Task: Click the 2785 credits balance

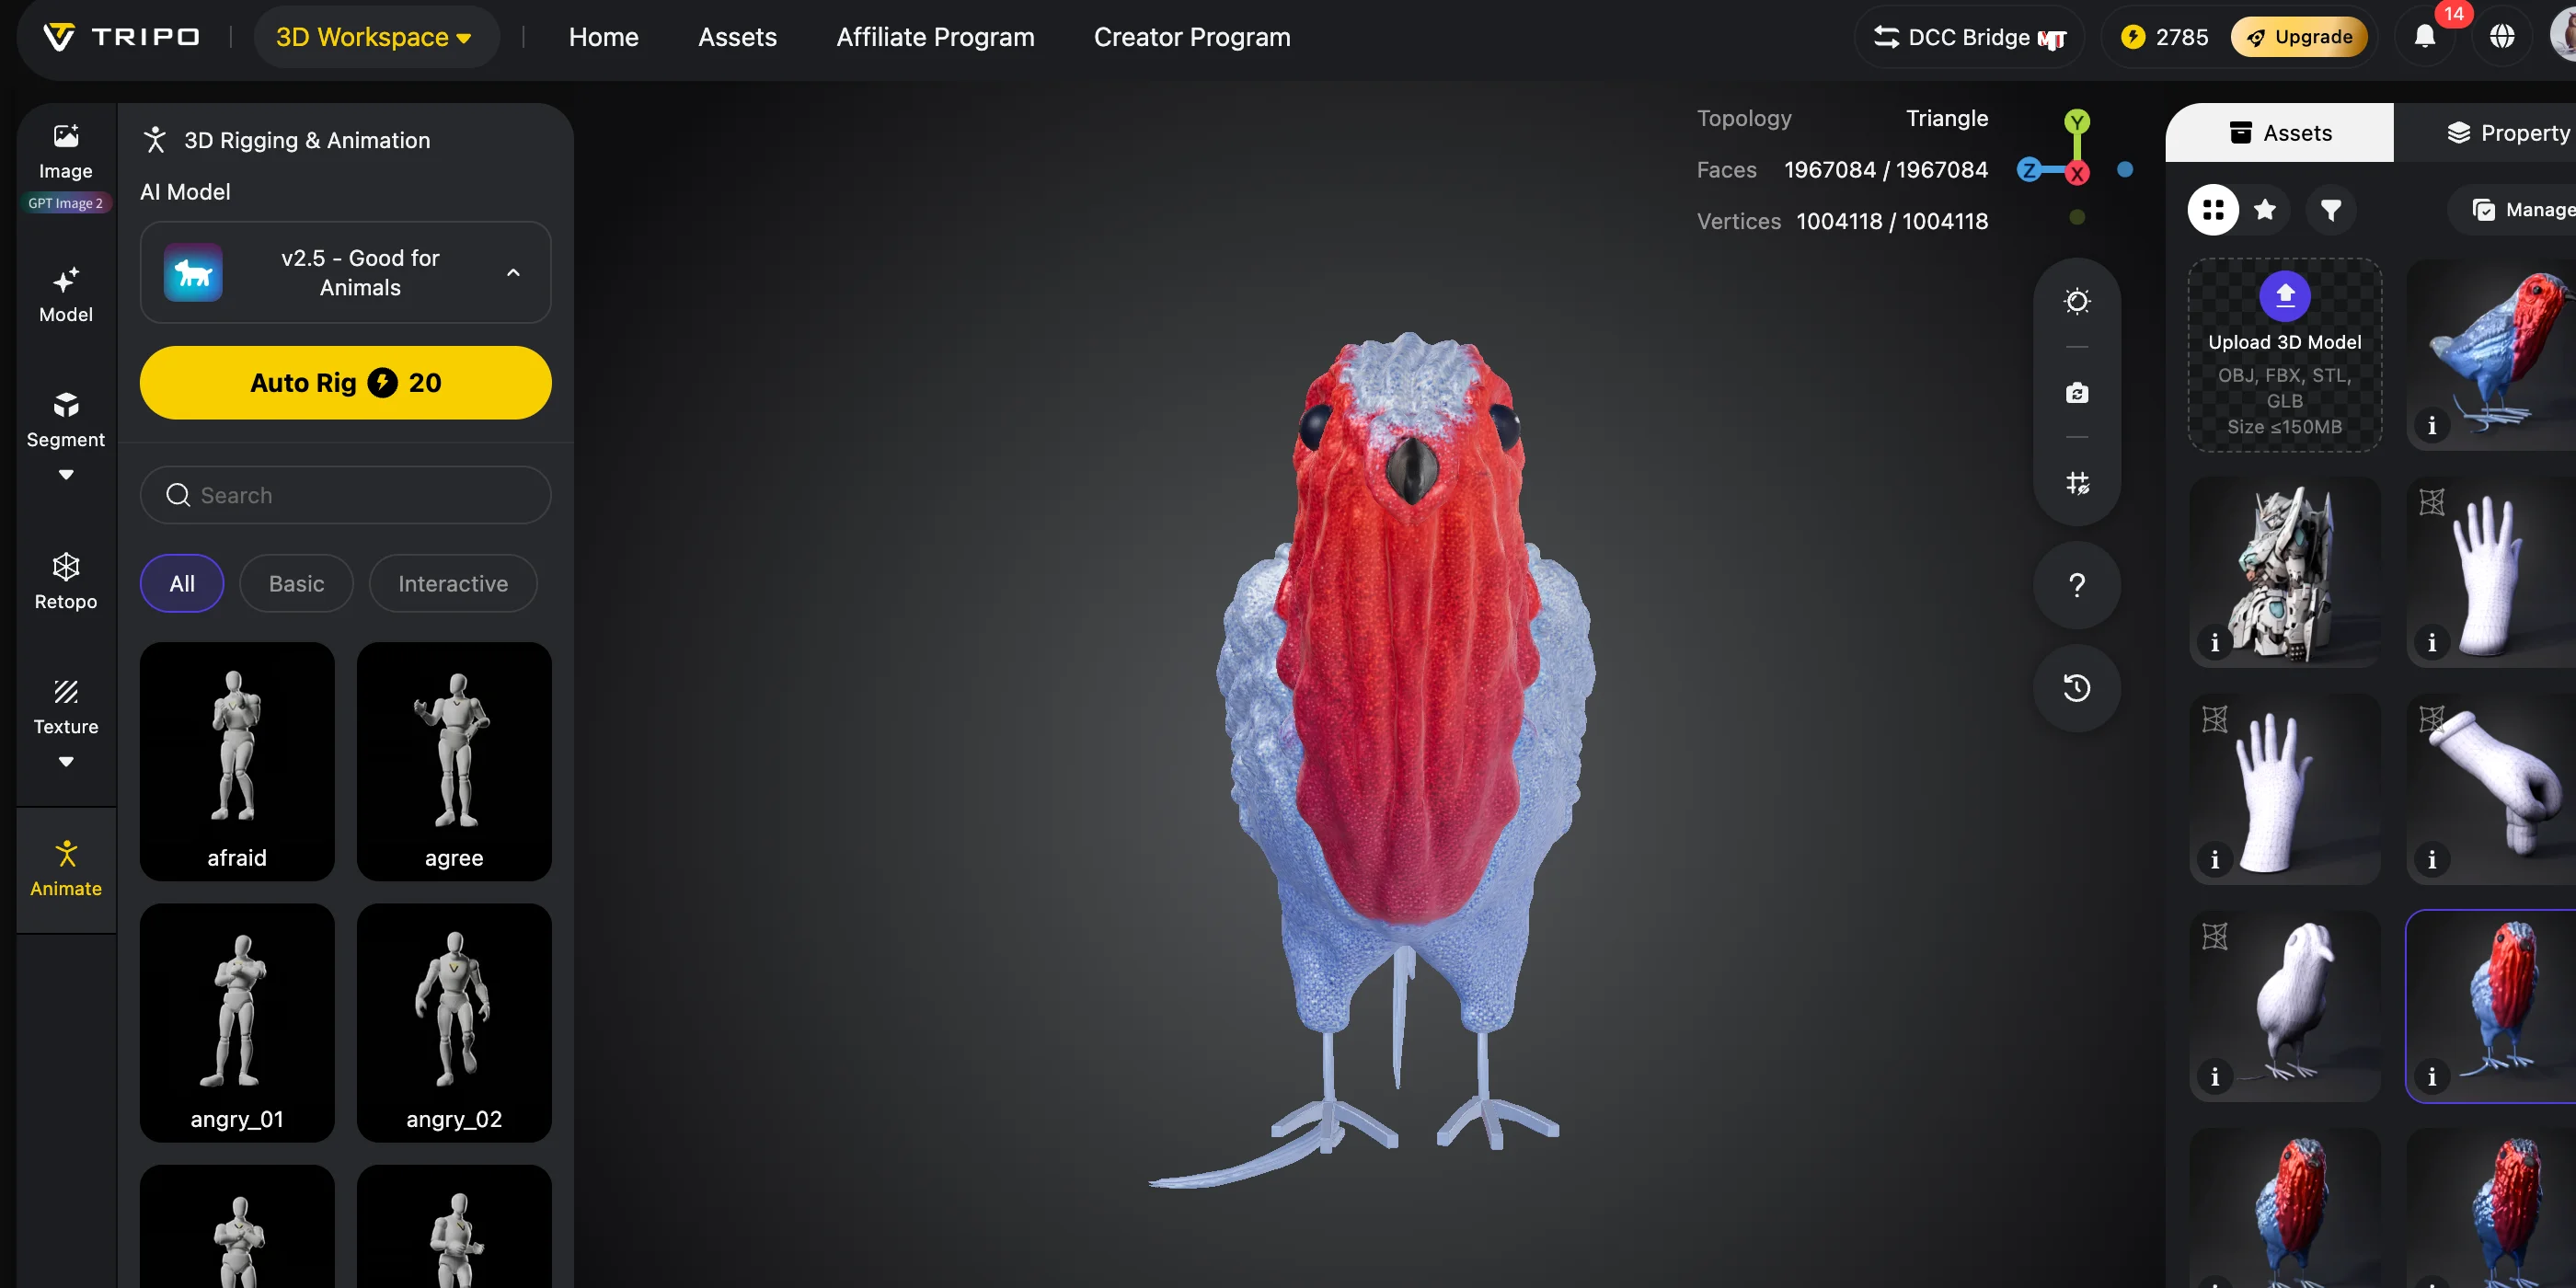Action: coord(2165,37)
